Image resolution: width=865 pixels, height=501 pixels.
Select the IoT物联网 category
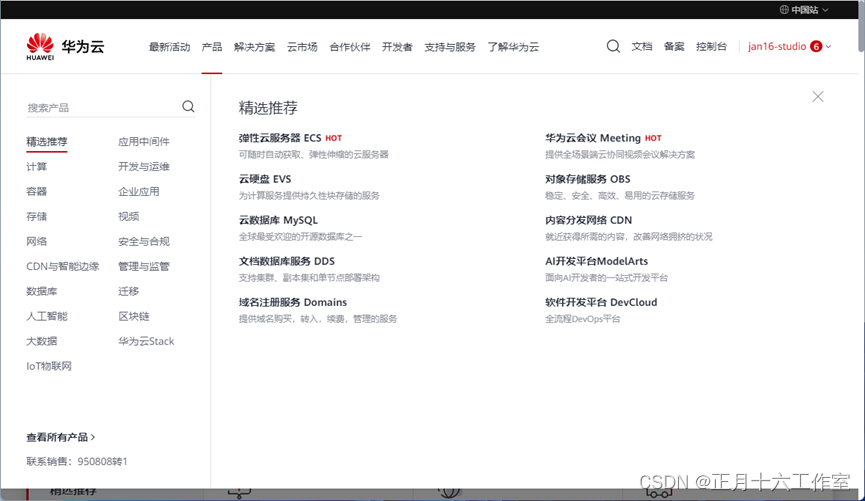49,366
